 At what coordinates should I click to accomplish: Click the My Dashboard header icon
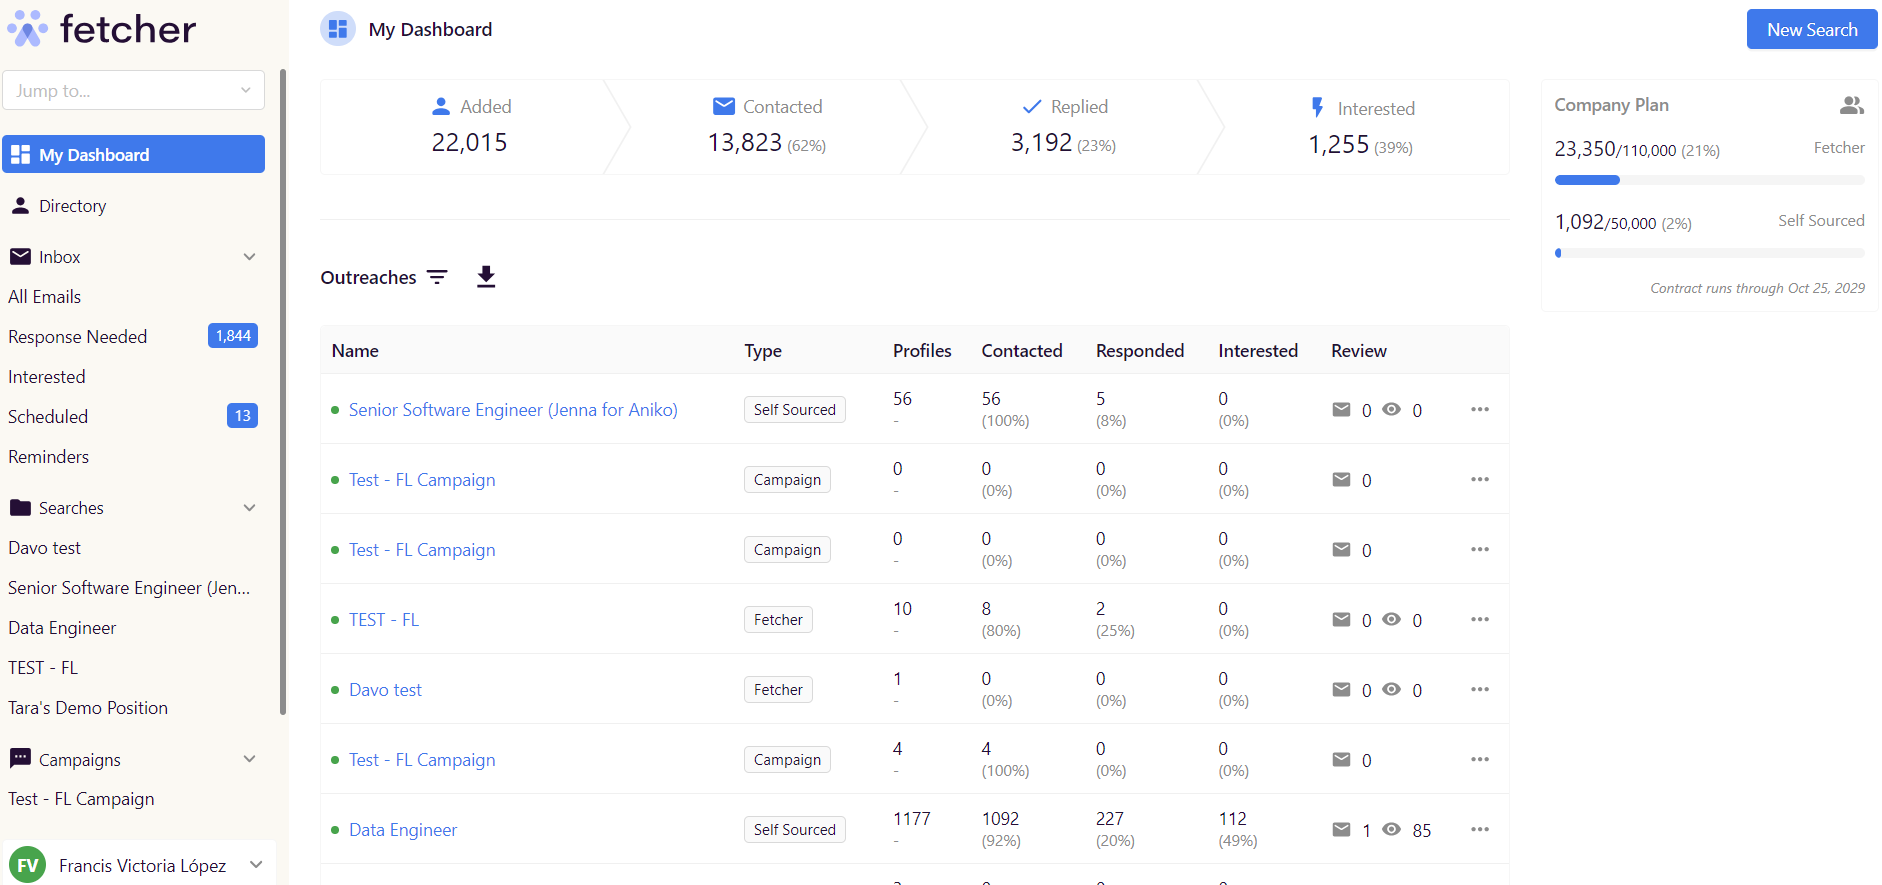338,29
